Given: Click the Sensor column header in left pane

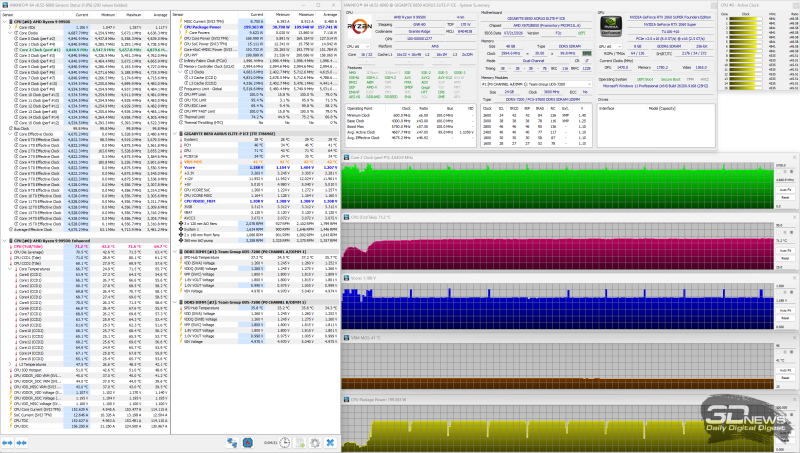Looking at the screenshot, I should (31, 15).
